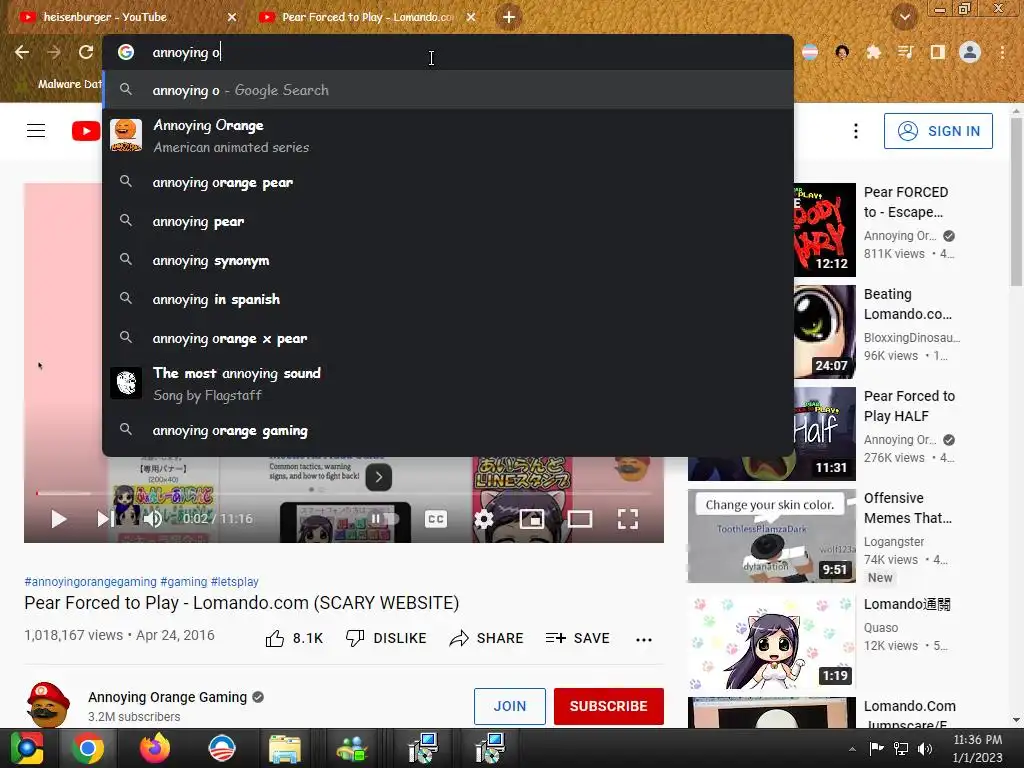Select 'annoying o - Google Search' suggestion

tap(448, 90)
